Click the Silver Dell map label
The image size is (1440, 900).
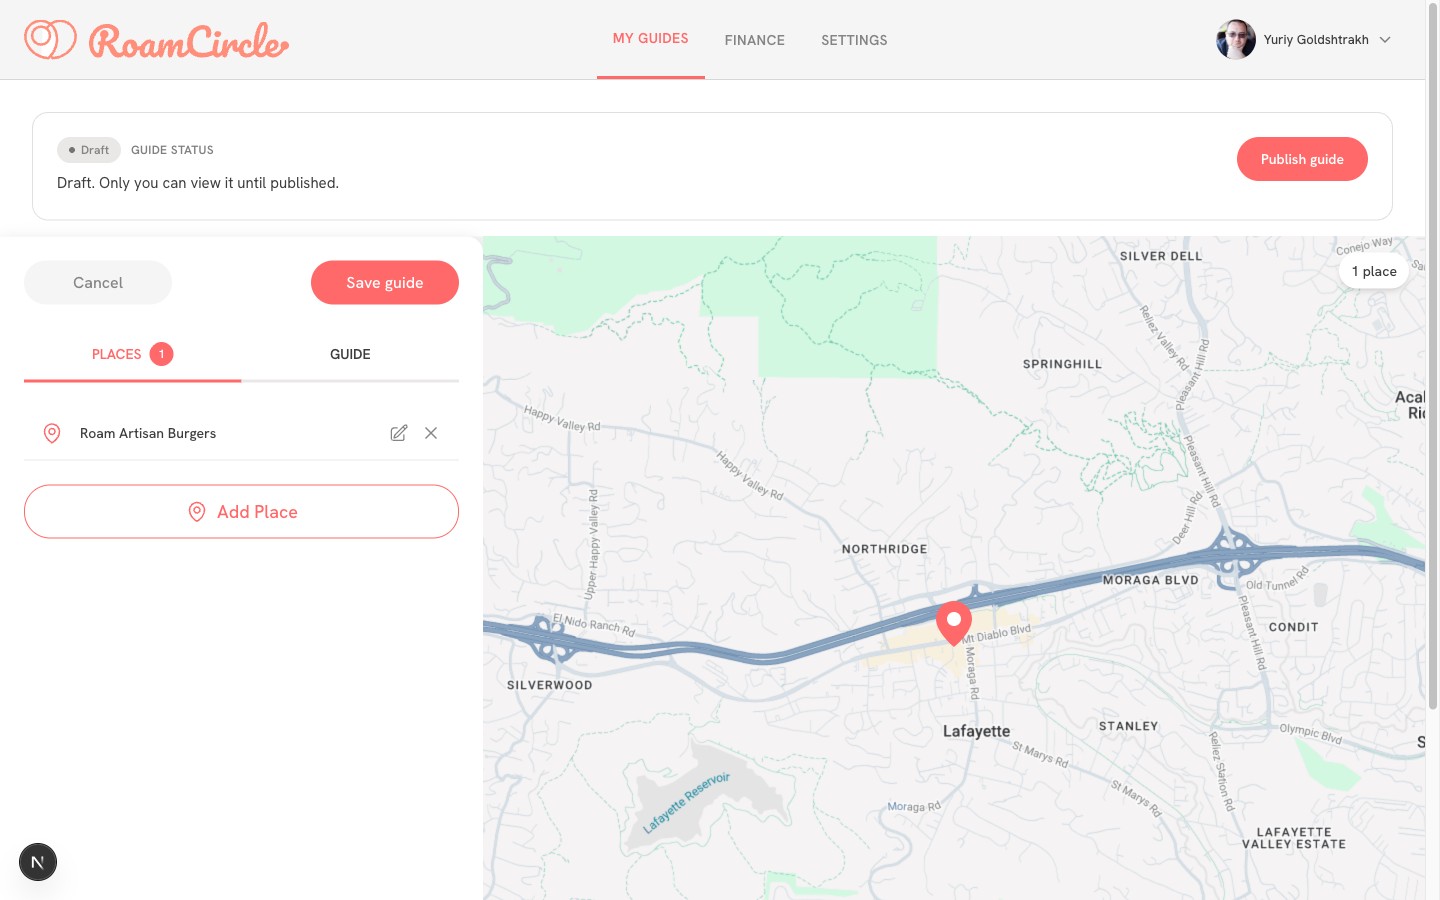point(1161,256)
